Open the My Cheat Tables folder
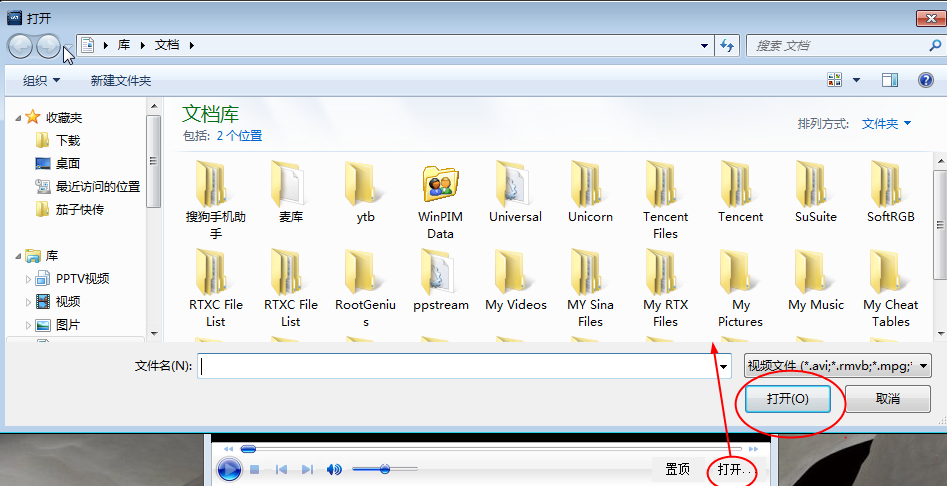Screen dimensions: 947x486 pos(890,288)
